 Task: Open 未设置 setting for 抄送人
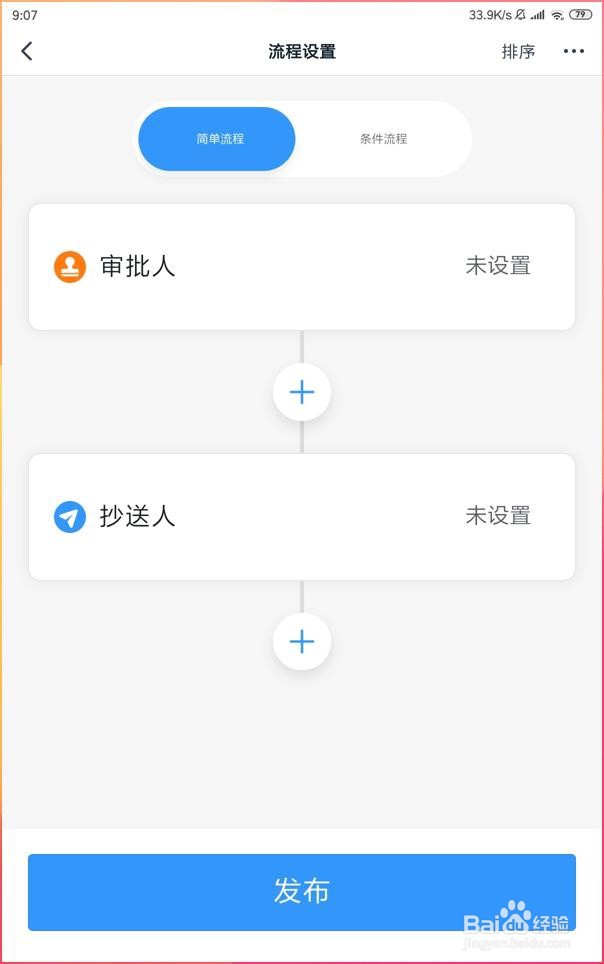pos(498,516)
